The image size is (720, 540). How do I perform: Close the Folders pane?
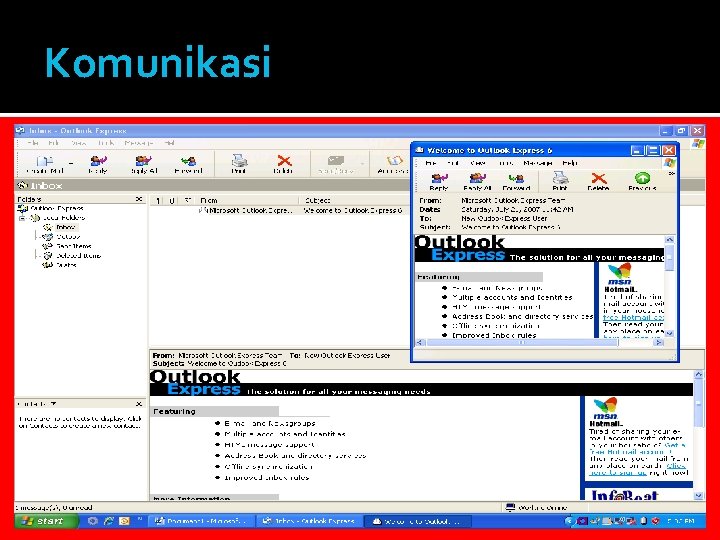[x=139, y=199]
